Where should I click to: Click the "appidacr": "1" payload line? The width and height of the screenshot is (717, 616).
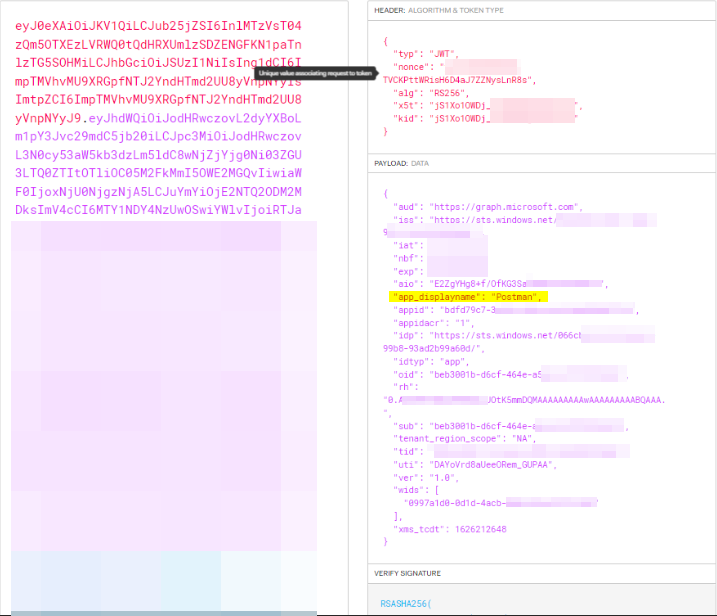click(x=433, y=323)
